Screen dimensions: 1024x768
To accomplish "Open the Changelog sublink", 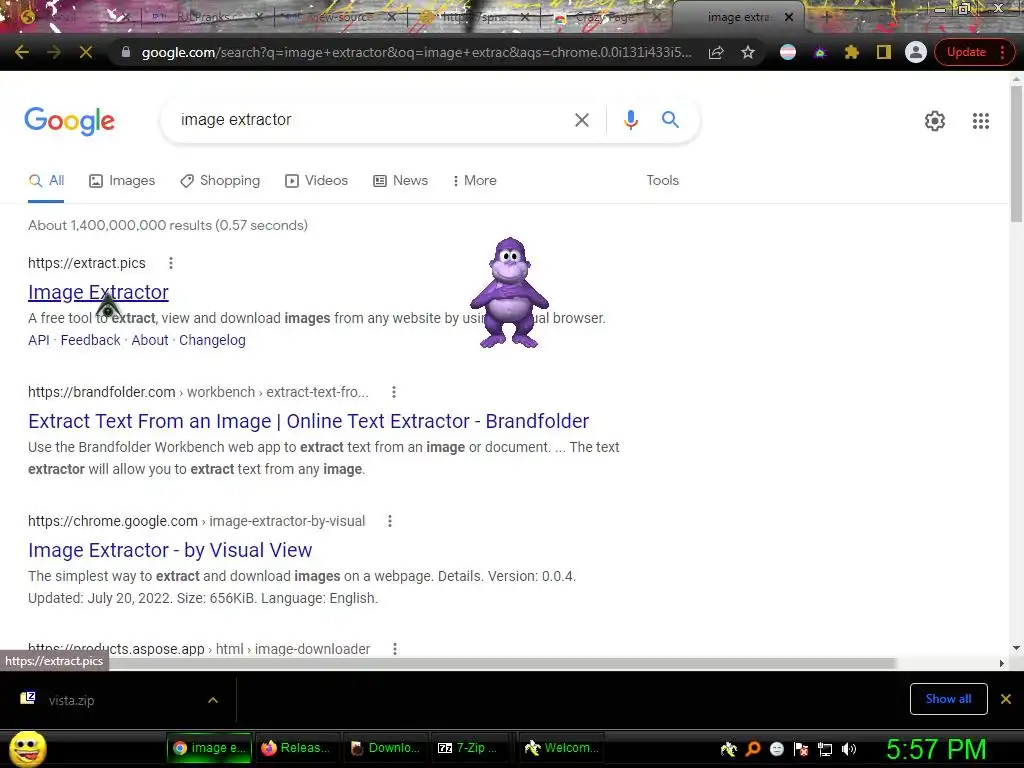I will click(x=212, y=340).
